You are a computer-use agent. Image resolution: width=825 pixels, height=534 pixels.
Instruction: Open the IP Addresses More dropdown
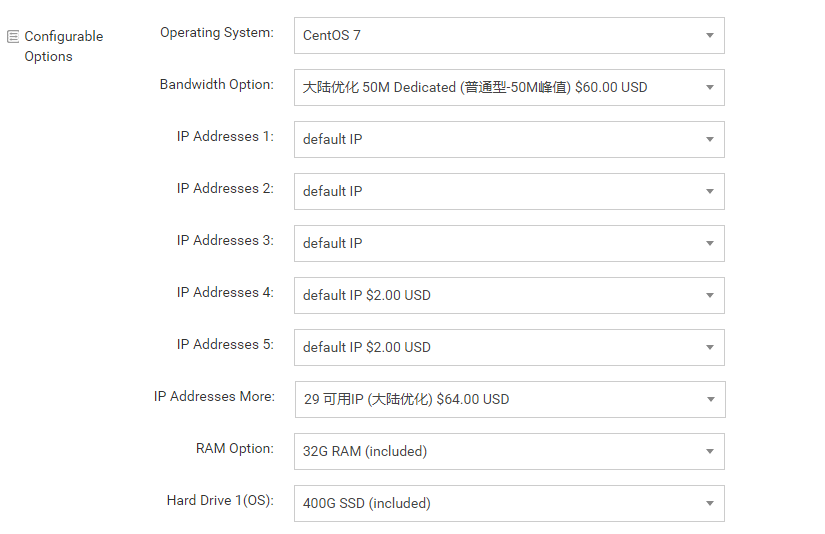(508, 399)
